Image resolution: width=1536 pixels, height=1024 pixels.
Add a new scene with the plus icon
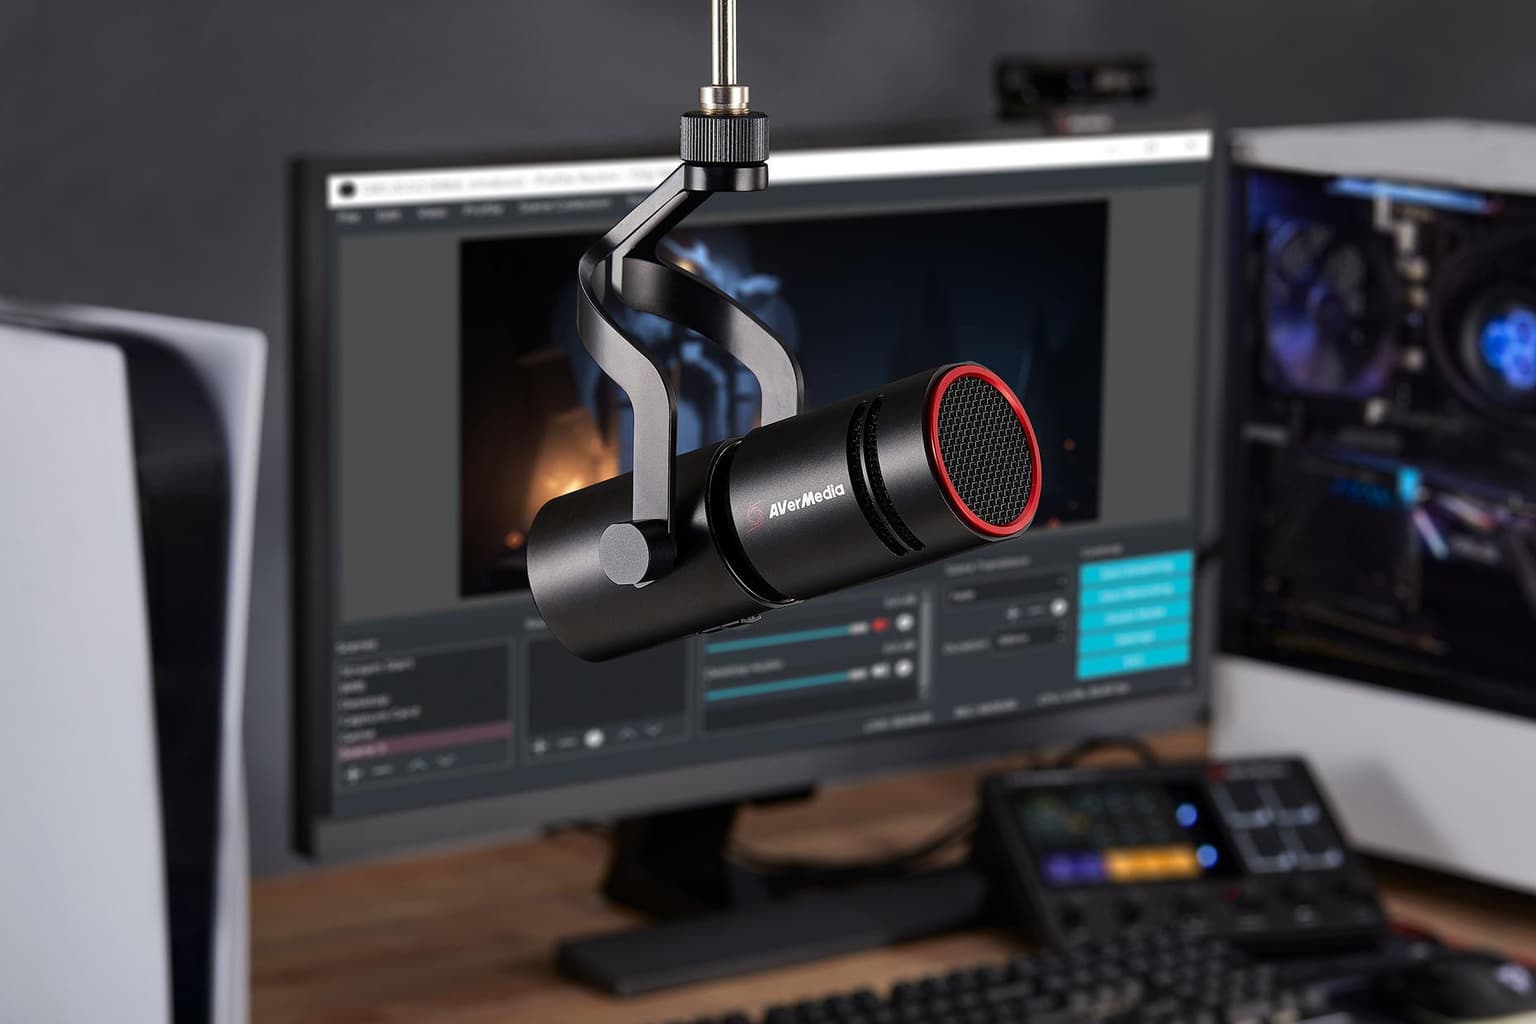(352, 771)
